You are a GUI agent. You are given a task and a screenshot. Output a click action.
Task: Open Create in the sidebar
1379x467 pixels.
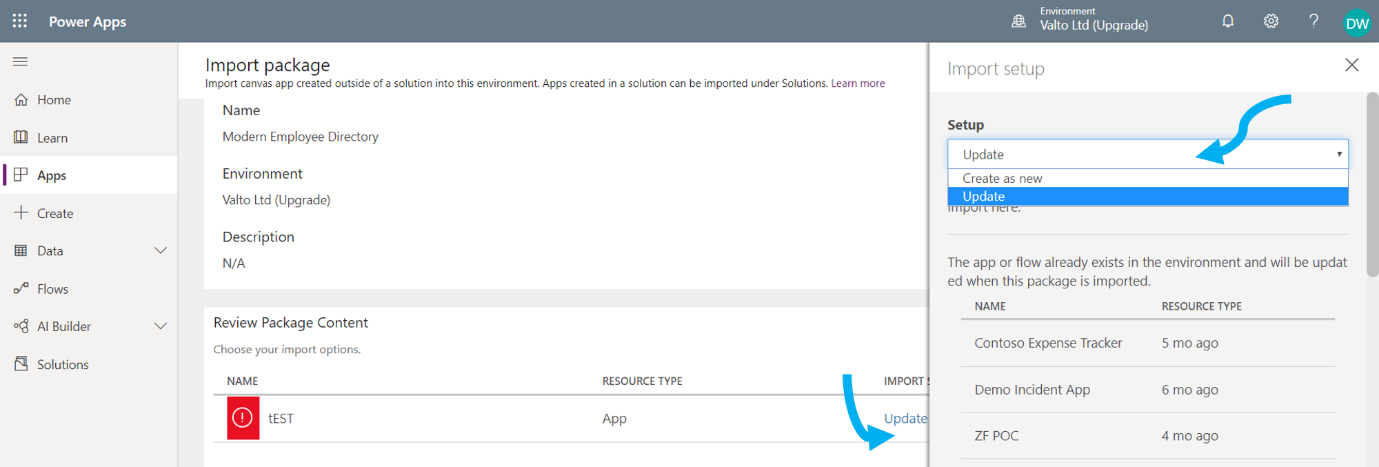tap(55, 213)
